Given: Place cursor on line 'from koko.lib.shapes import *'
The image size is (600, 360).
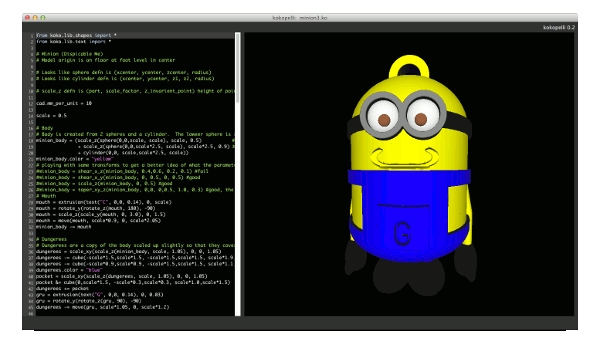Looking at the screenshot, I should click(77, 35).
